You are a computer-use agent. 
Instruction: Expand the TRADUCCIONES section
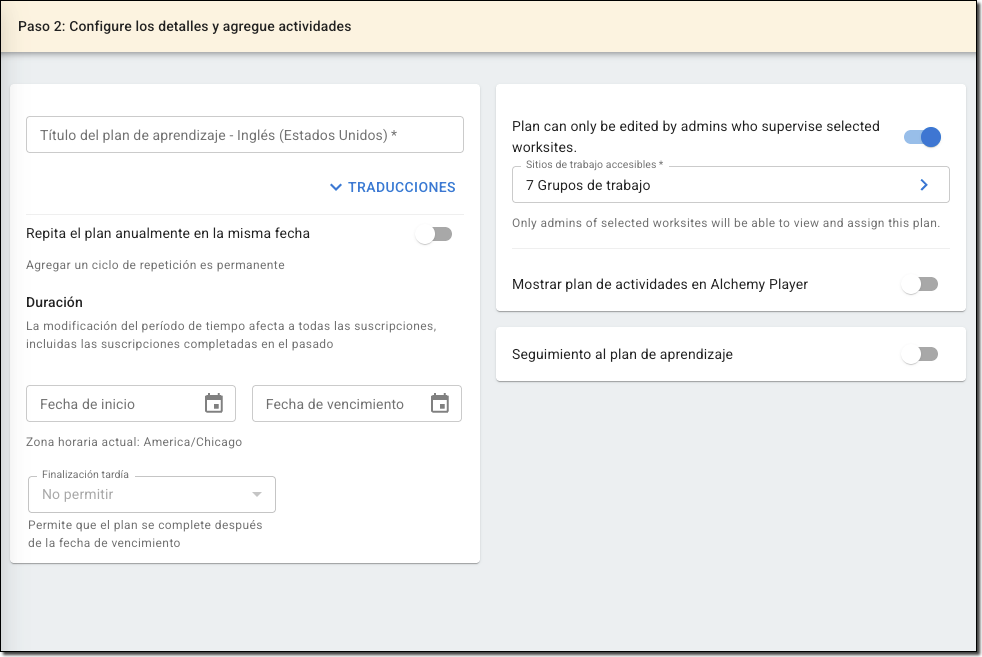click(401, 187)
